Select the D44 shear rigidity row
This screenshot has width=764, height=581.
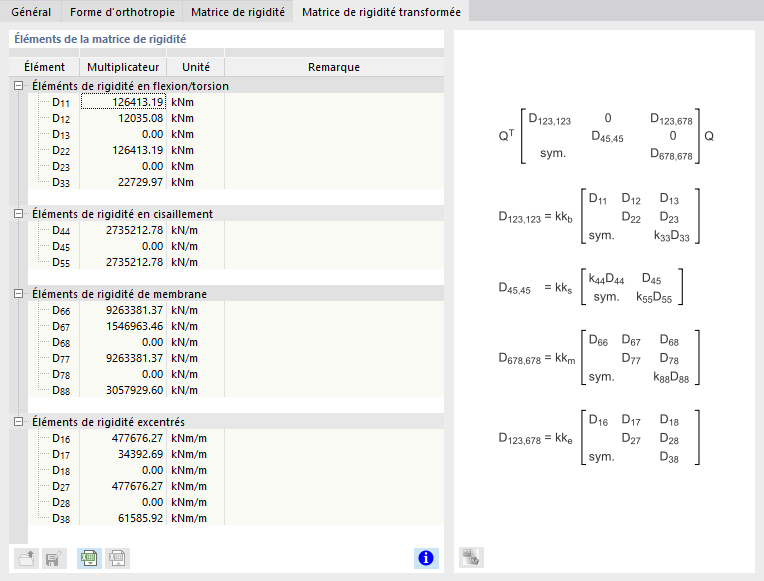pos(62,230)
